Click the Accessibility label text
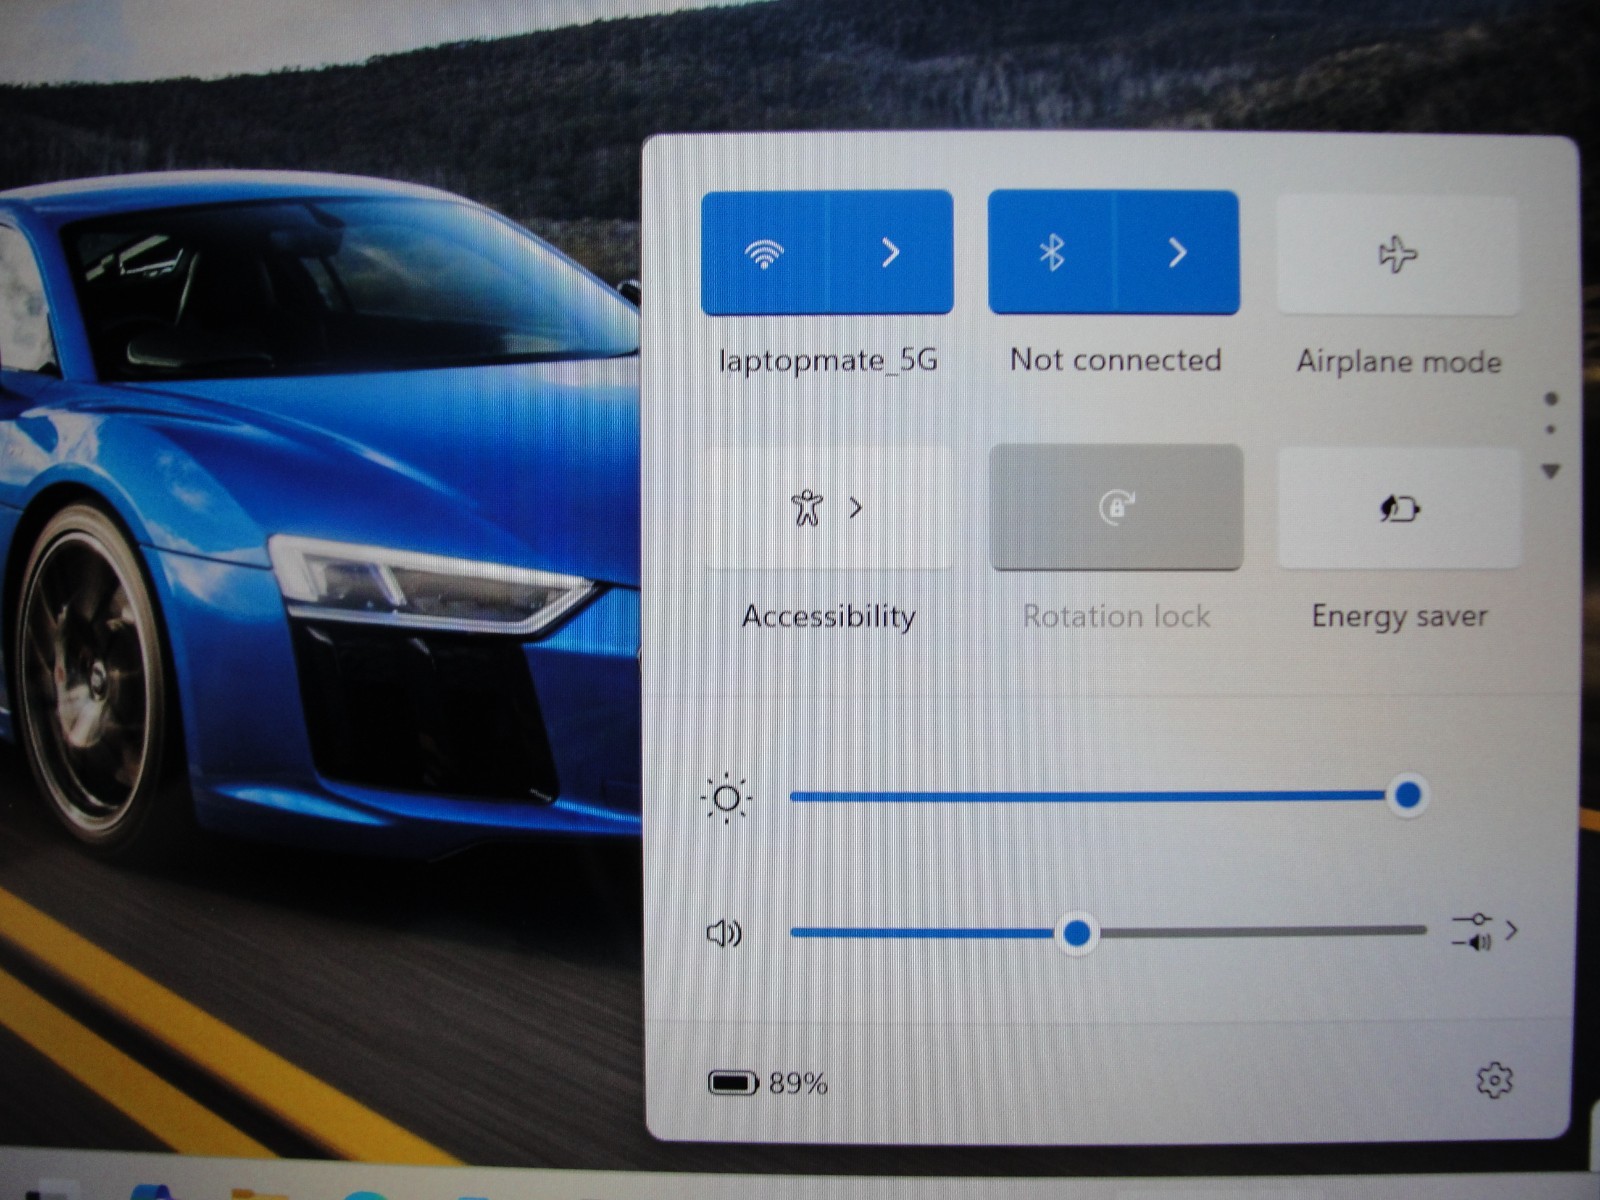 point(828,616)
